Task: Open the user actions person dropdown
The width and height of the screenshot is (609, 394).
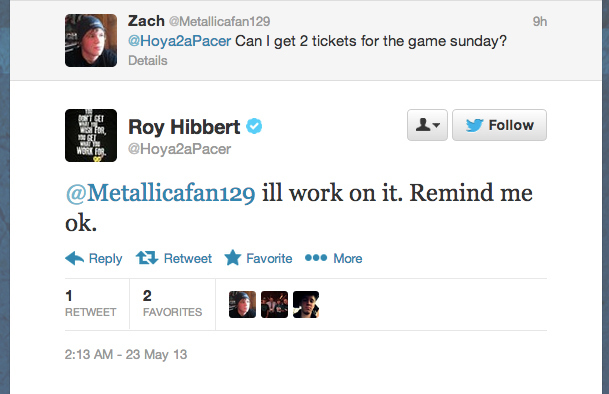Action: [x=427, y=125]
